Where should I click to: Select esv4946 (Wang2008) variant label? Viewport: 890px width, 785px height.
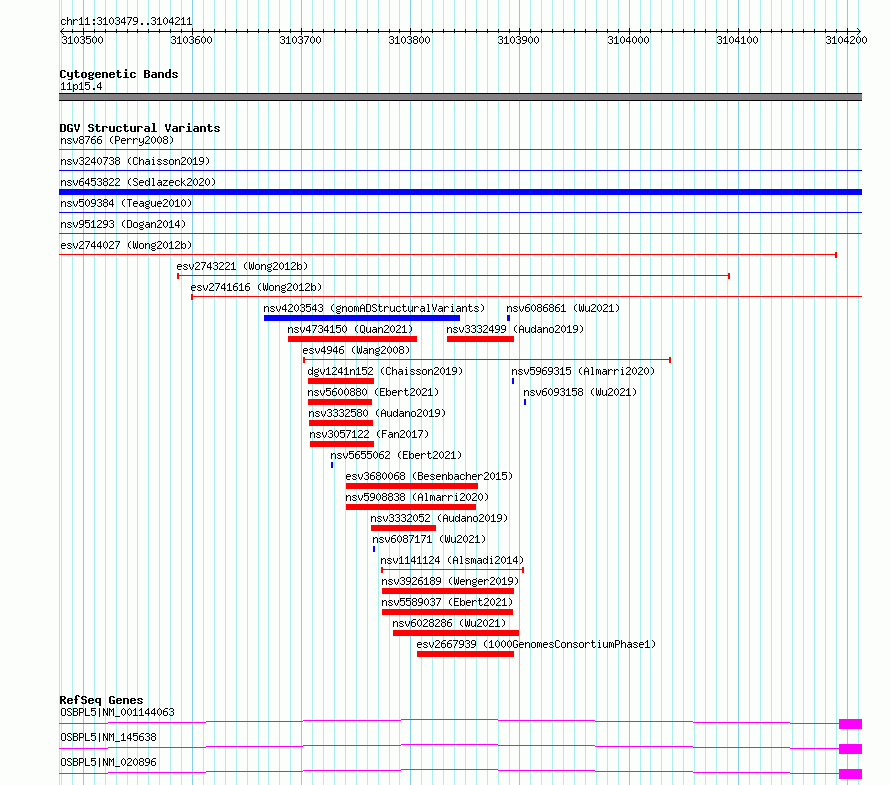point(356,350)
